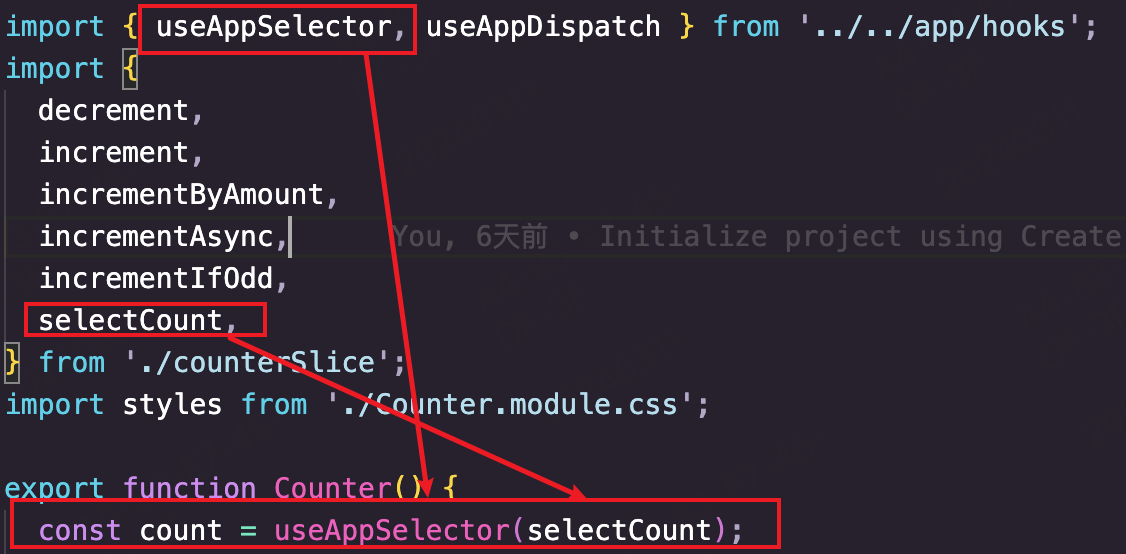Click incrementByAmount in the import list

click(x=181, y=194)
